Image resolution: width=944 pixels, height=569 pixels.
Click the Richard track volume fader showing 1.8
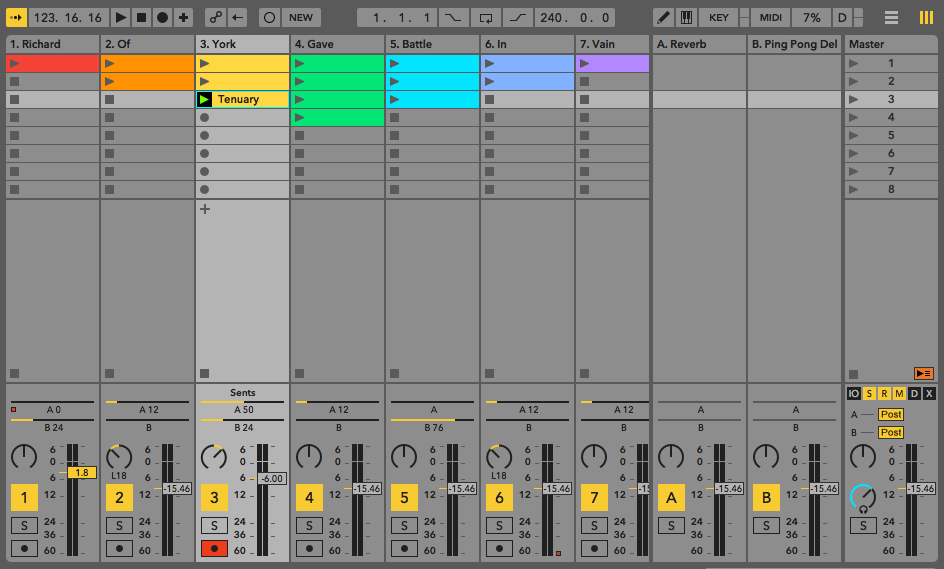click(x=82, y=472)
